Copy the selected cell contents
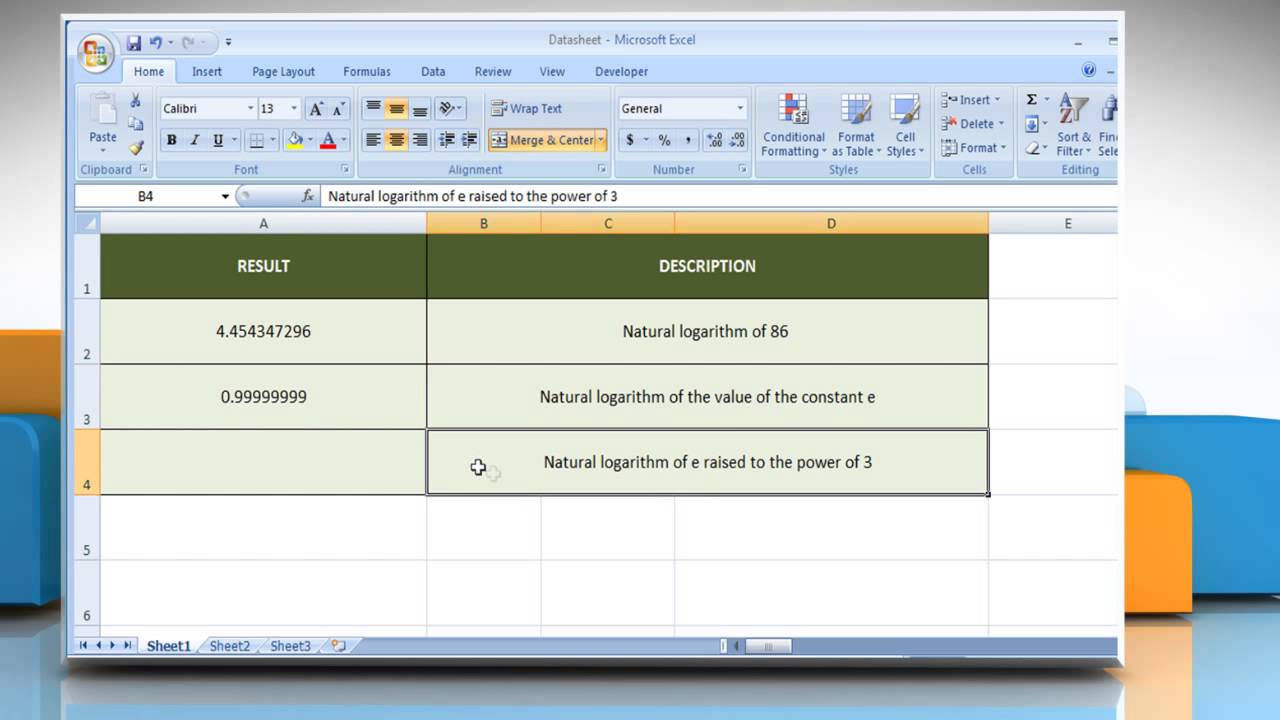This screenshot has width=1280, height=720. tap(136, 124)
